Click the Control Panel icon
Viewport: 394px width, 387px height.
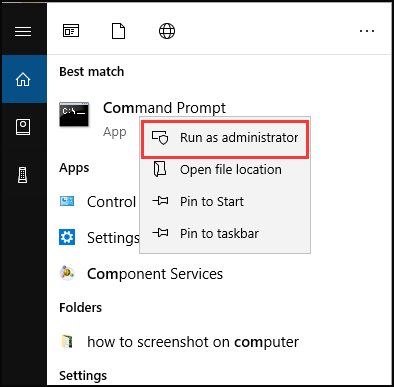[x=67, y=201]
